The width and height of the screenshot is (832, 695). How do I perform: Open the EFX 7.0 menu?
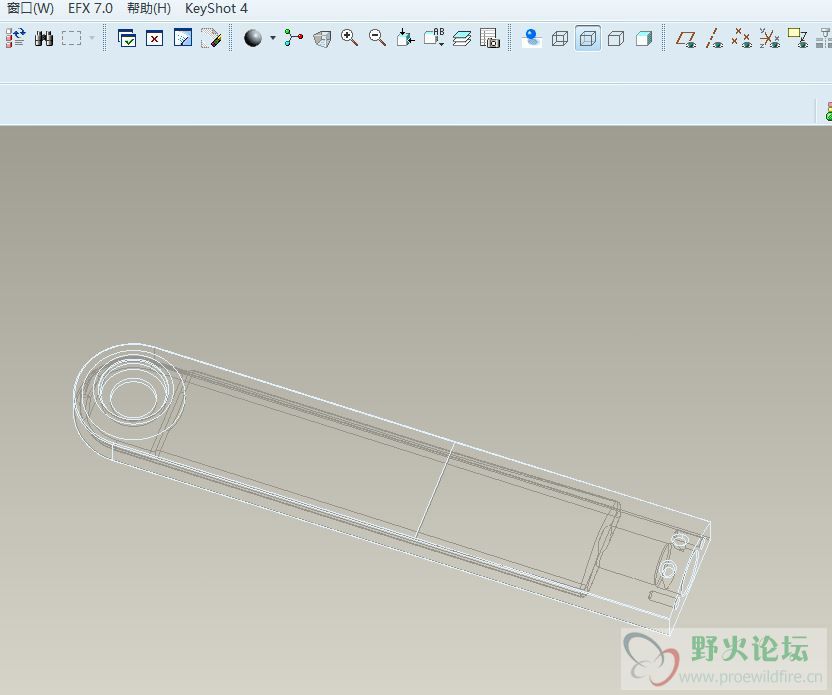click(90, 8)
